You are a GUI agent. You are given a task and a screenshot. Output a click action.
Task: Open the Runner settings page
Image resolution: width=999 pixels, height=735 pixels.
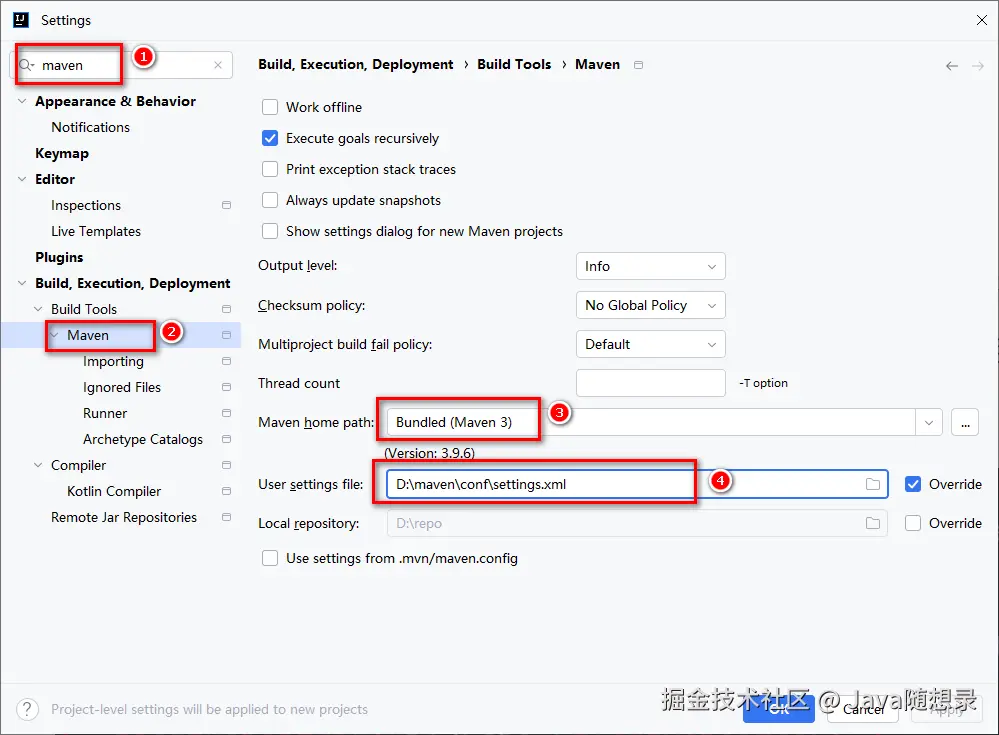[105, 413]
